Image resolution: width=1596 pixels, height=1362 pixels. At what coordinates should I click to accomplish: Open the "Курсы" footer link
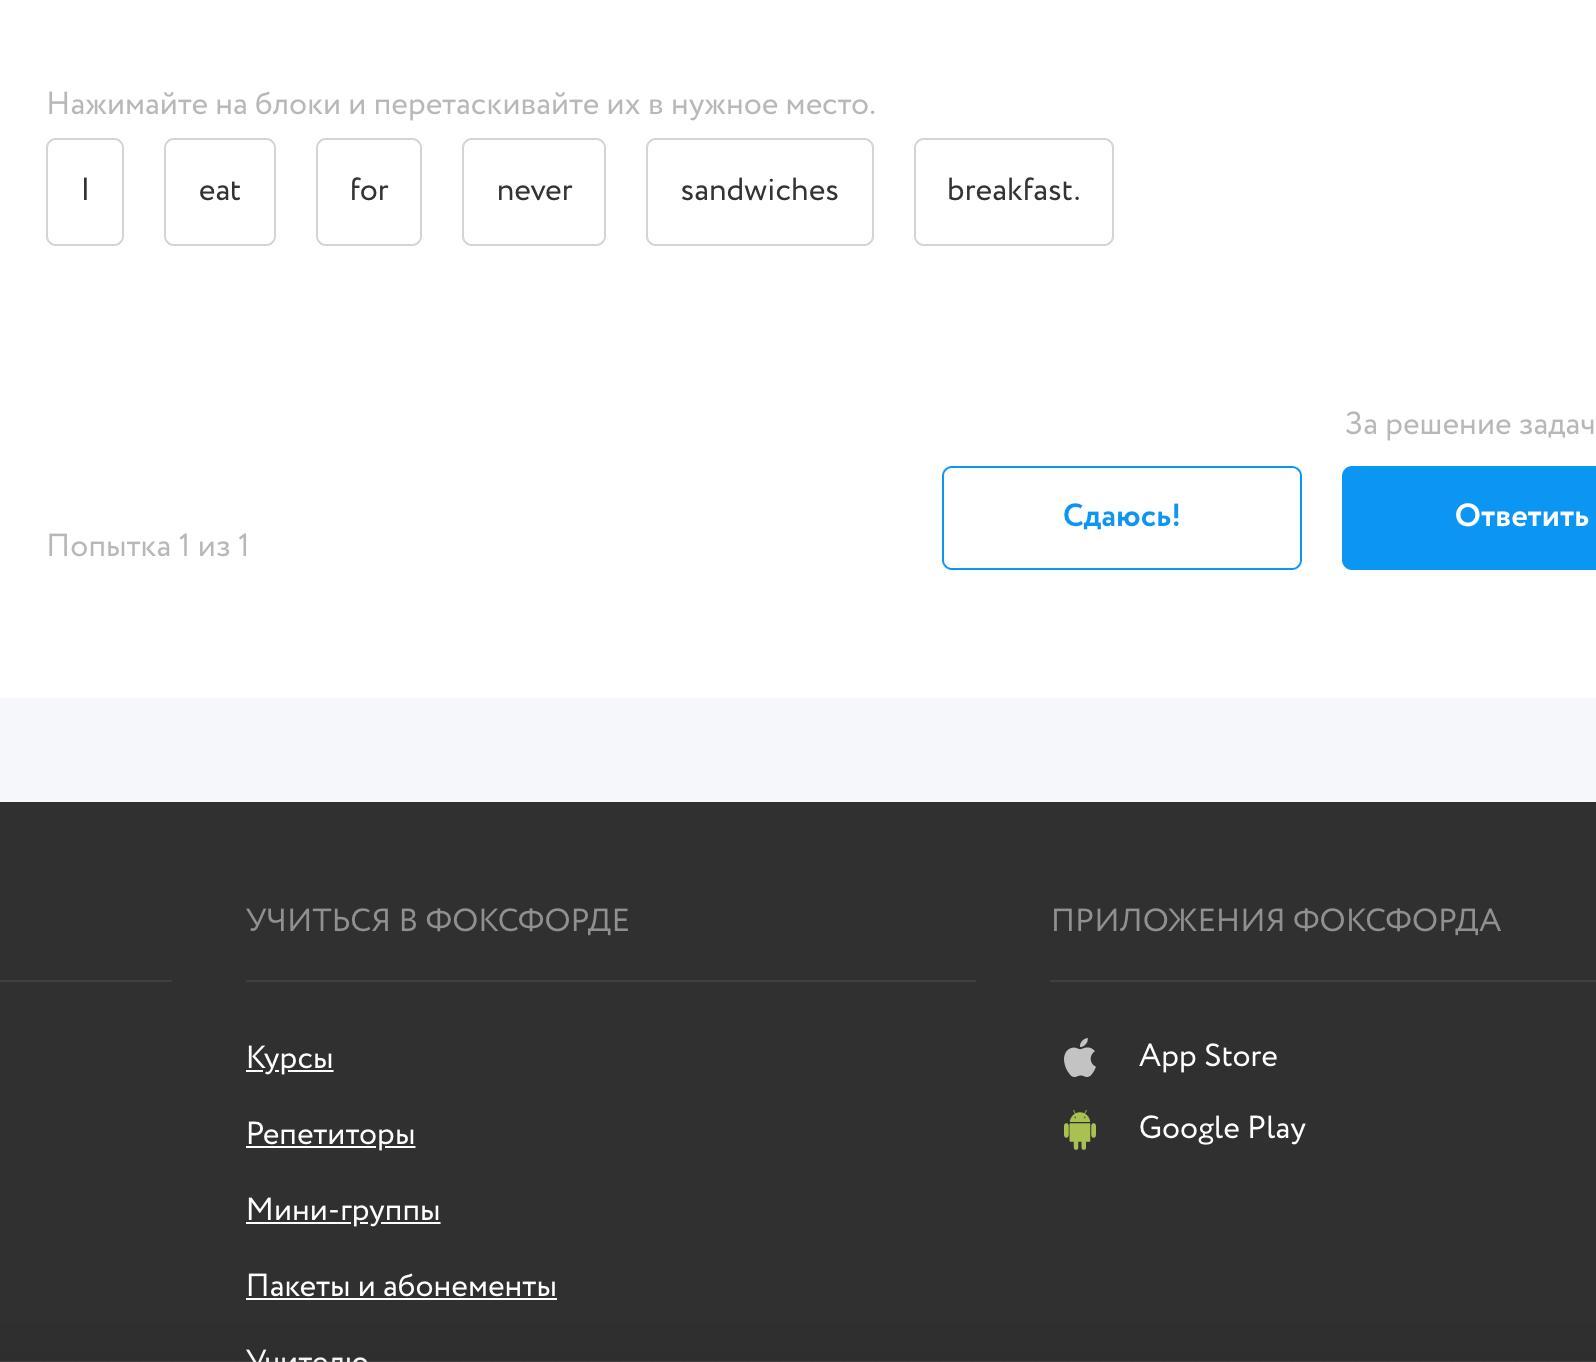(x=290, y=1058)
